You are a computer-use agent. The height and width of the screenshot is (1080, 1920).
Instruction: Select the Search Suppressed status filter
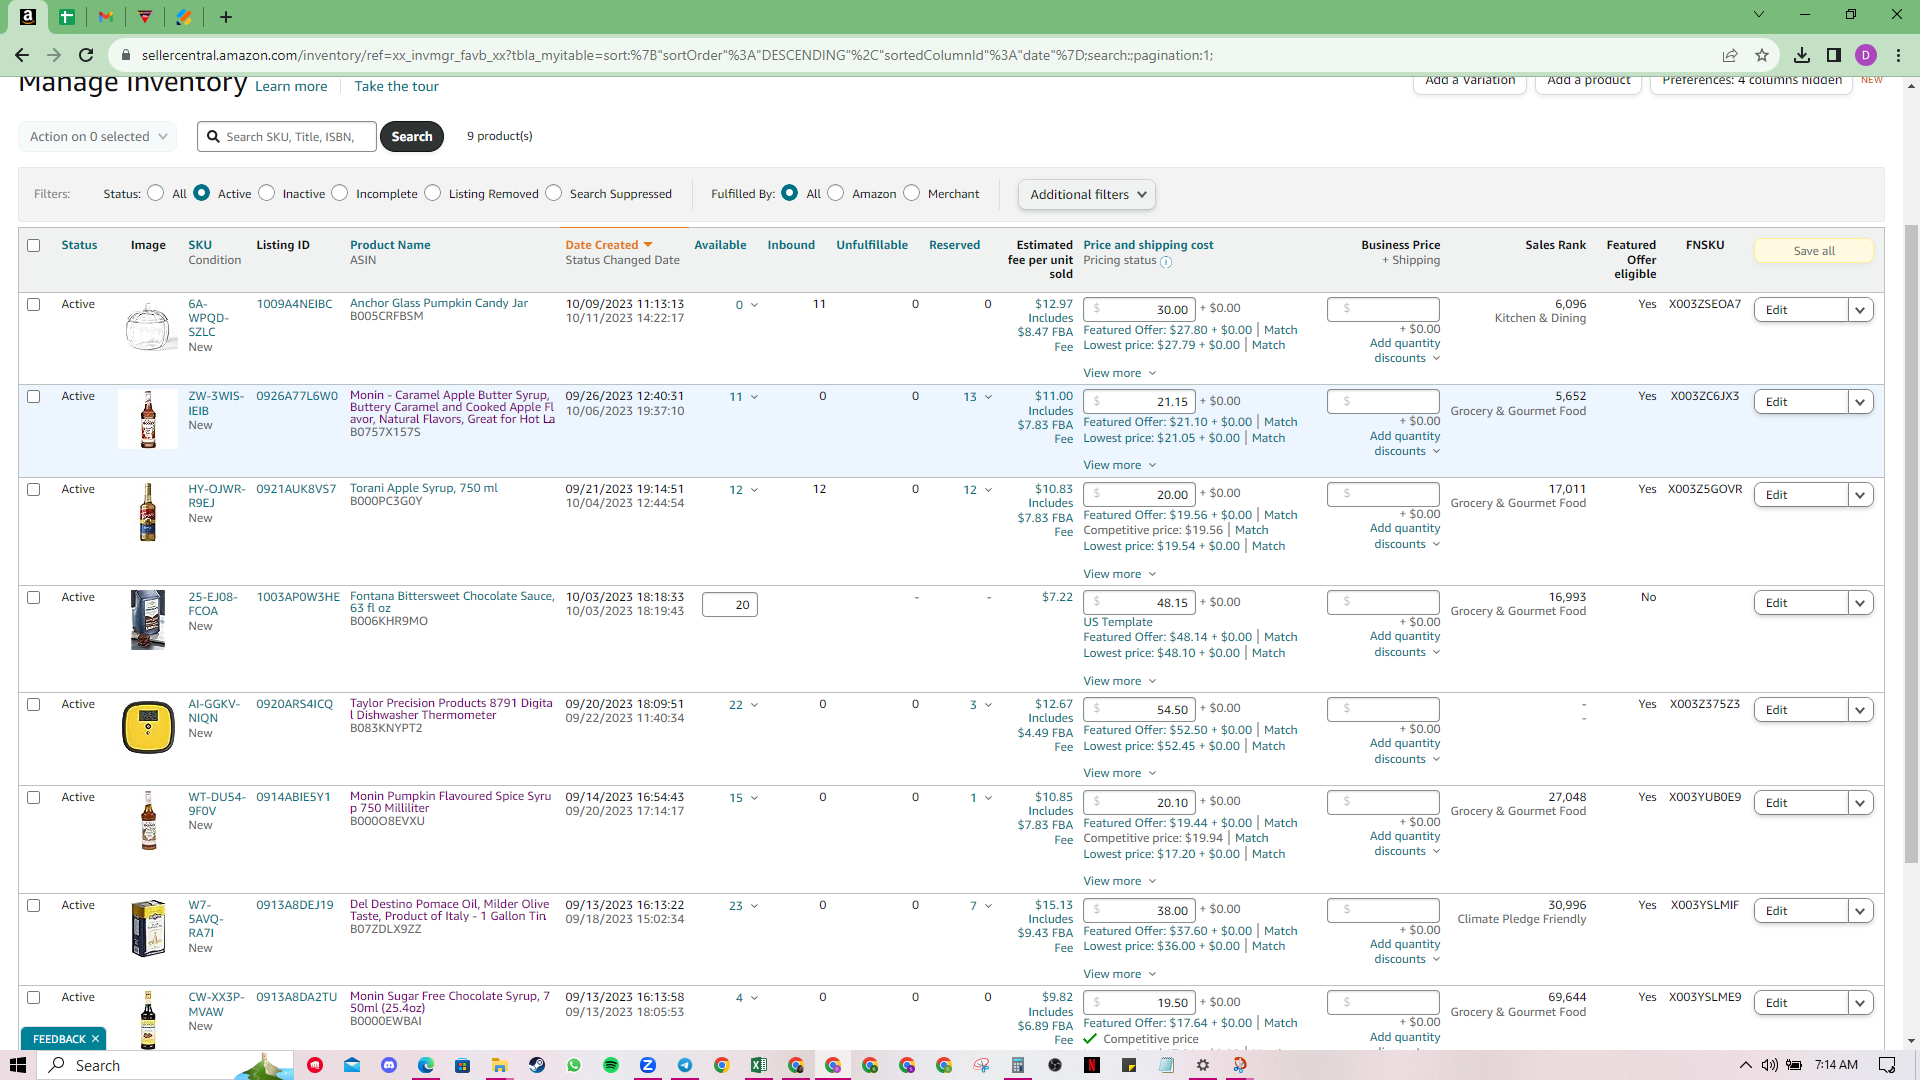[x=554, y=193]
